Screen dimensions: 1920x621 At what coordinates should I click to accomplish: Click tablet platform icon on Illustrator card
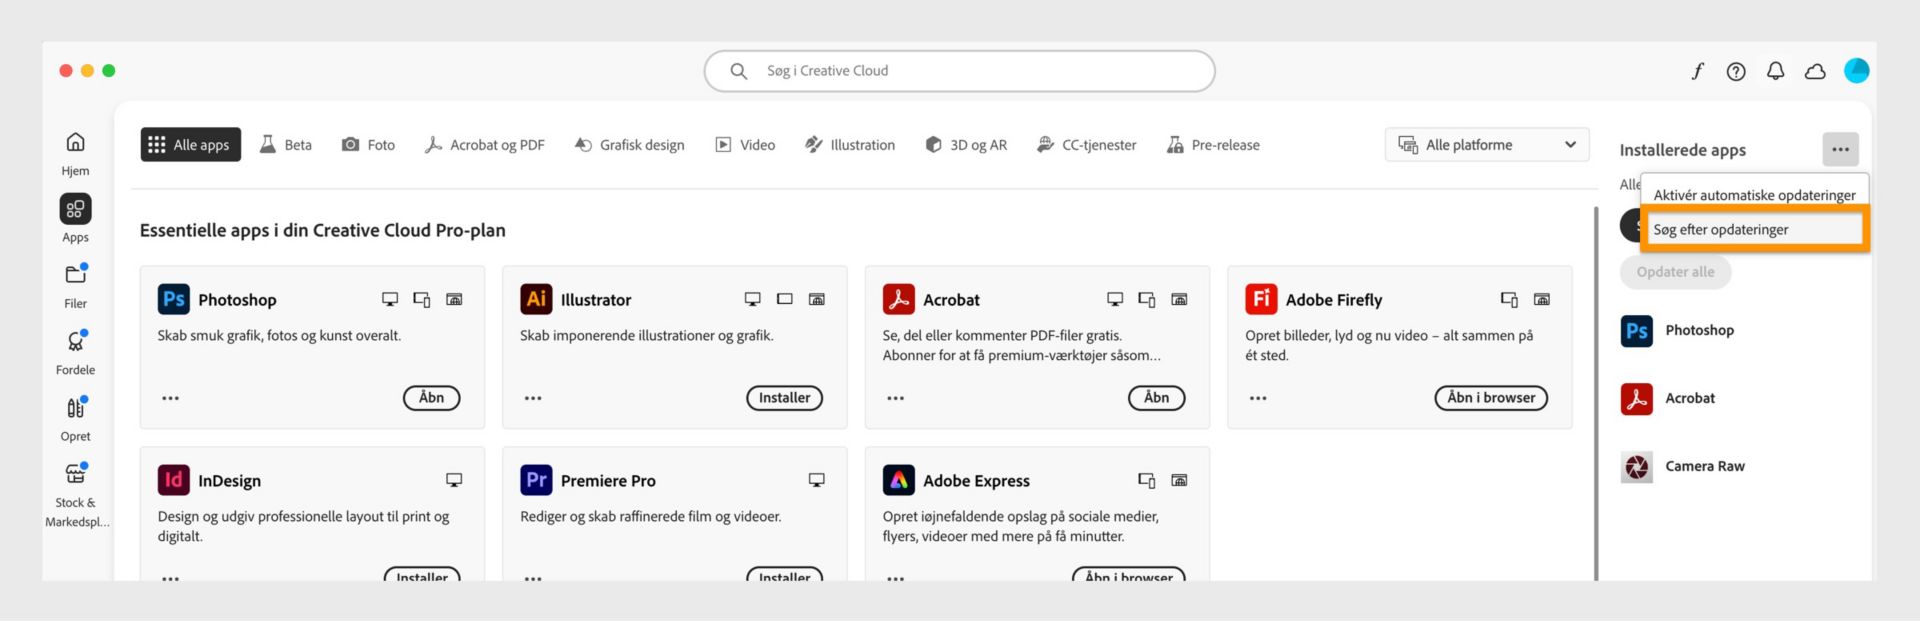pos(785,299)
